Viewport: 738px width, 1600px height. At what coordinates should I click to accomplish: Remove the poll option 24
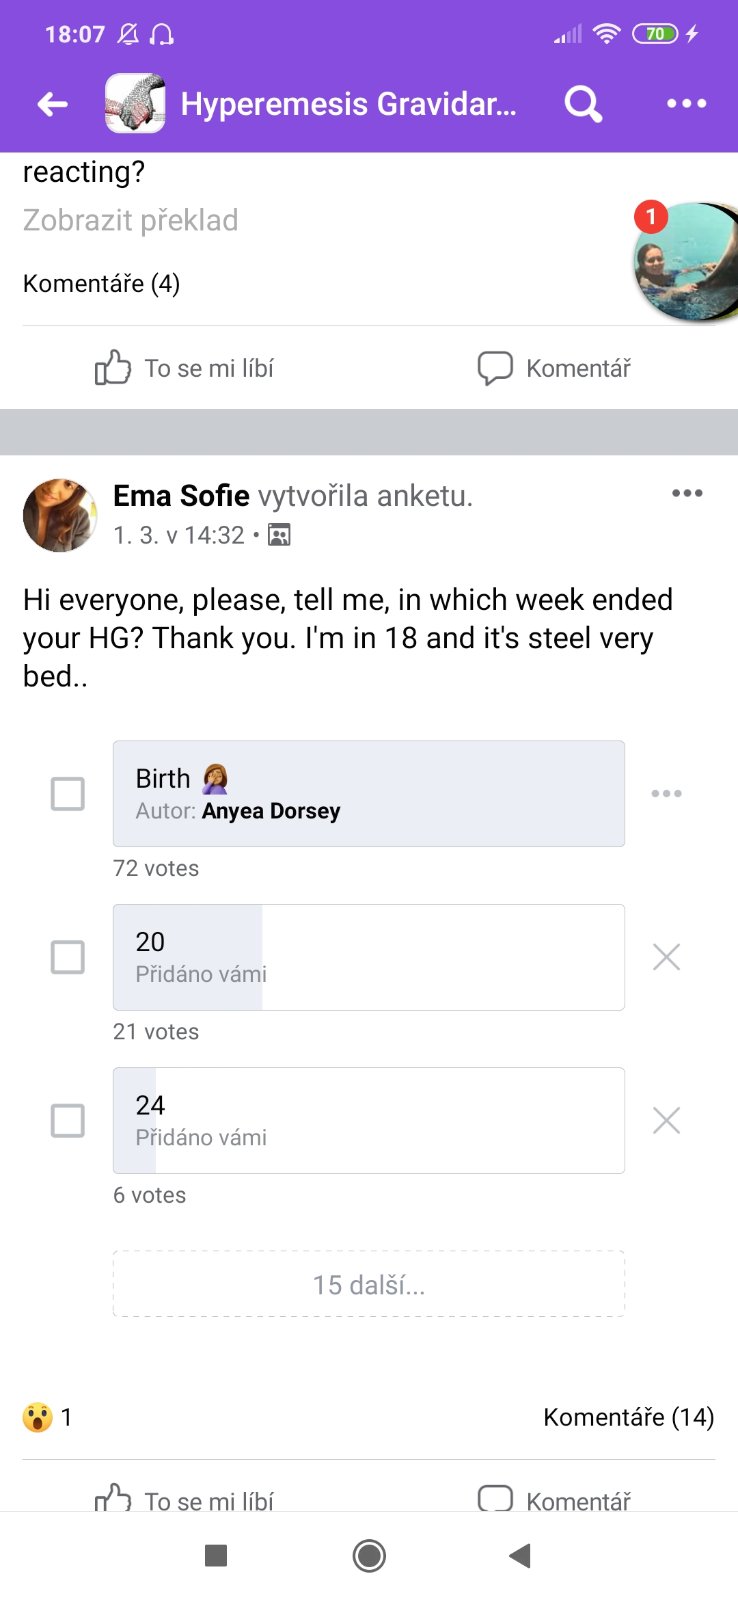coord(666,1121)
